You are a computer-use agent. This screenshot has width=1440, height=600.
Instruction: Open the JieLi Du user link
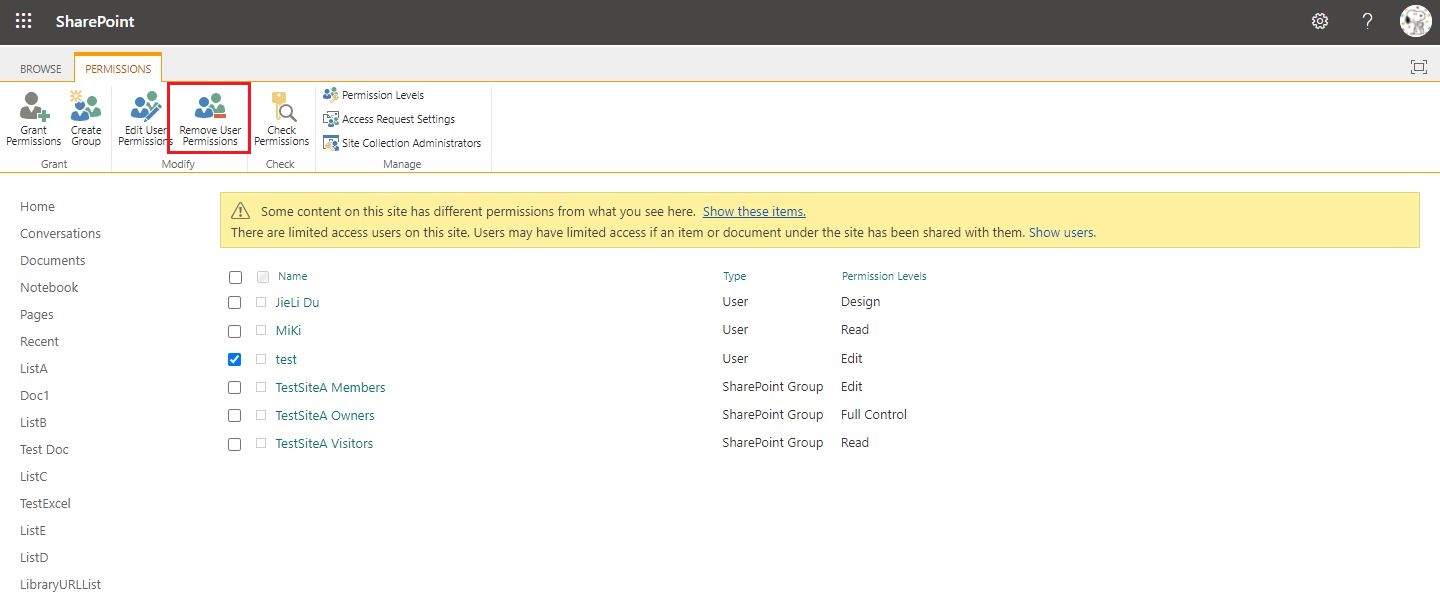(297, 302)
